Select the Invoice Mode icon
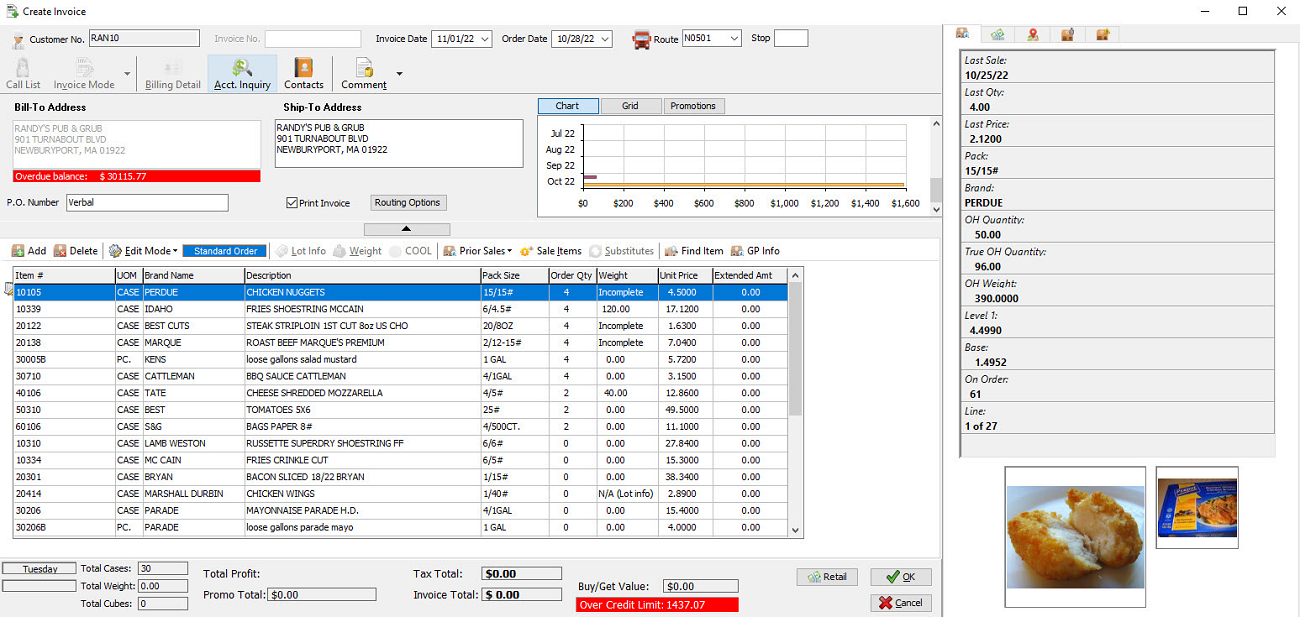Viewport: 1300px width, 617px height. tap(85, 72)
